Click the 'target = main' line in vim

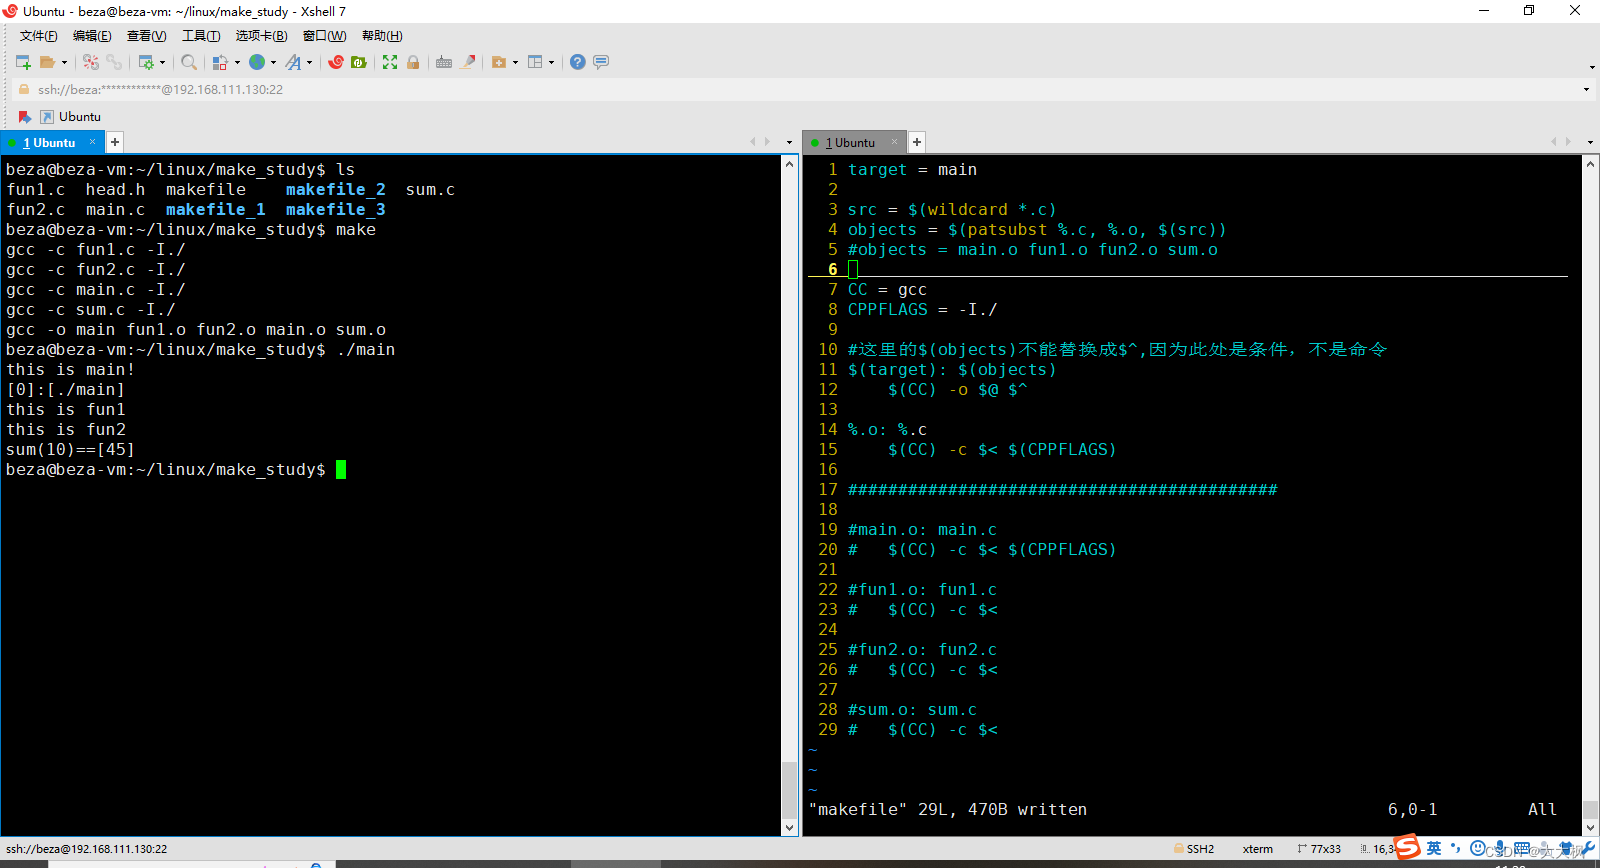click(x=912, y=169)
